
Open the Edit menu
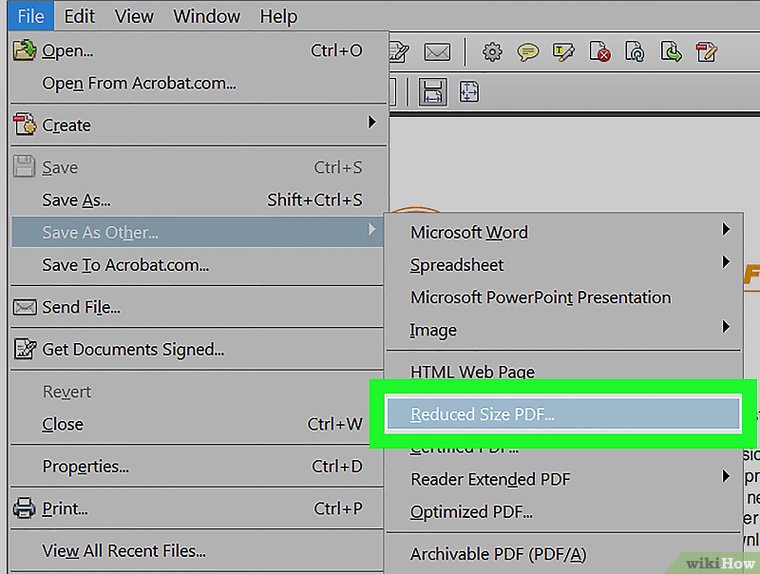coord(79,16)
